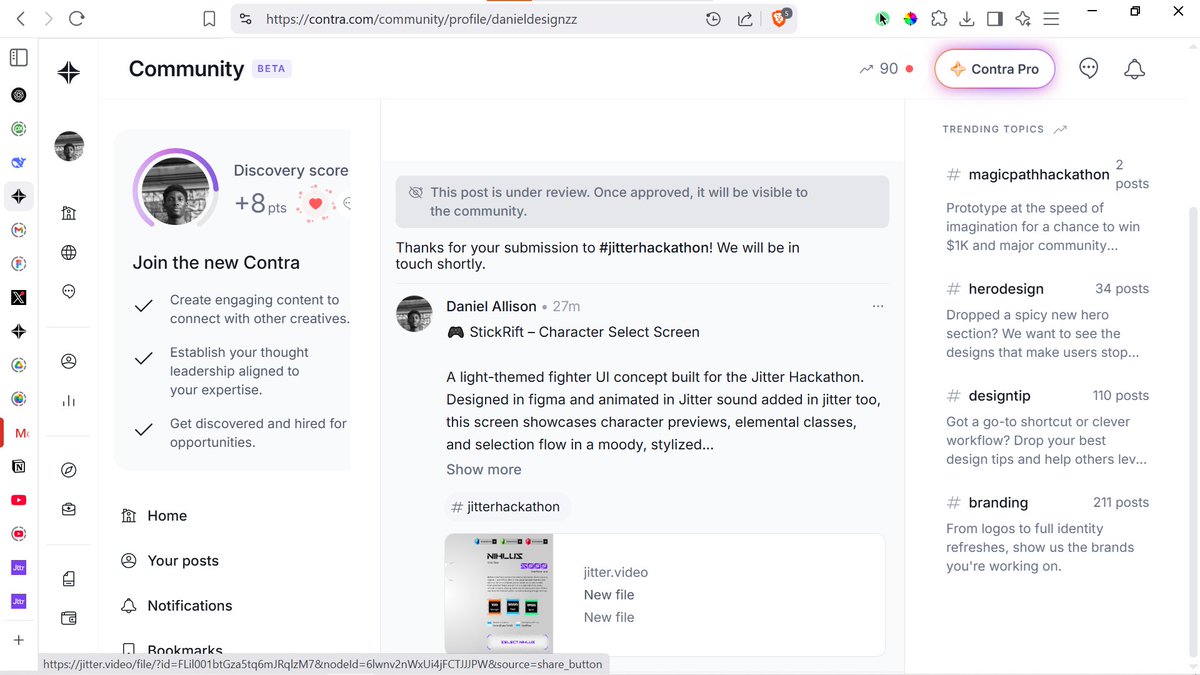Viewport: 1200px width, 675px height.
Task: Switch to the ChatGPT tab
Action: click(18, 95)
